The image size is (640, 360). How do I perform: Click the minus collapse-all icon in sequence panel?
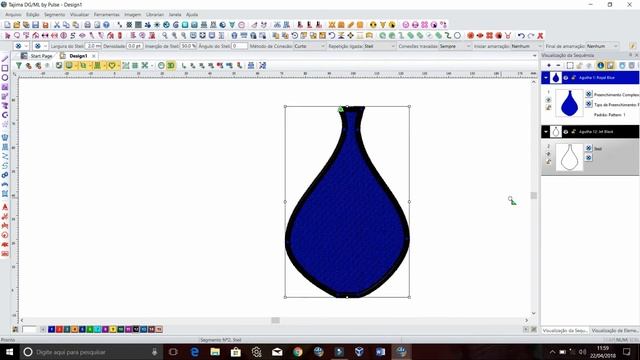(x=558, y=65)
